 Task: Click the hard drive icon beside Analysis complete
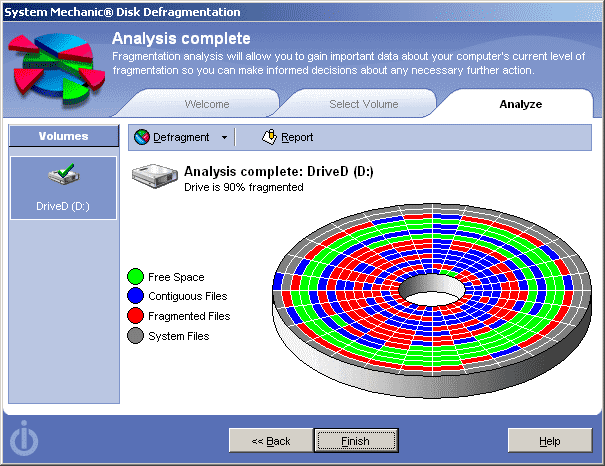(153, 177)
